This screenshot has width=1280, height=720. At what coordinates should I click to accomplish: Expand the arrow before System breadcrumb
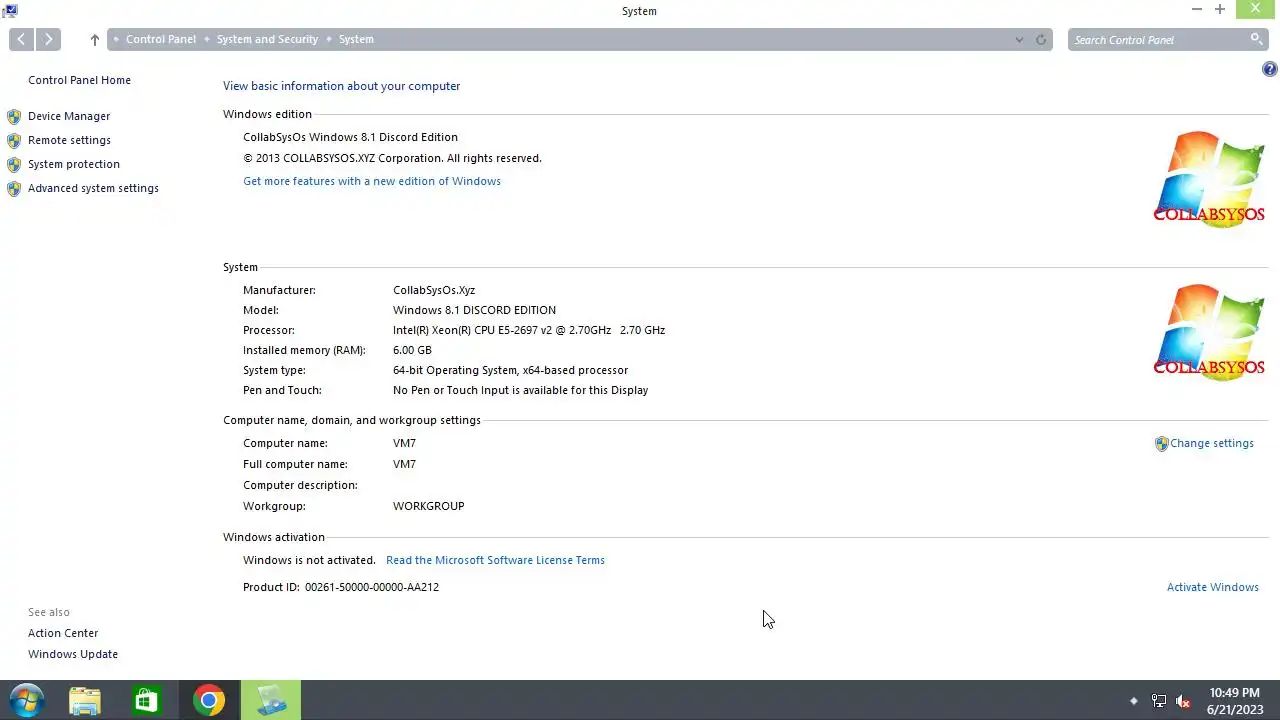tap(328, 39)
